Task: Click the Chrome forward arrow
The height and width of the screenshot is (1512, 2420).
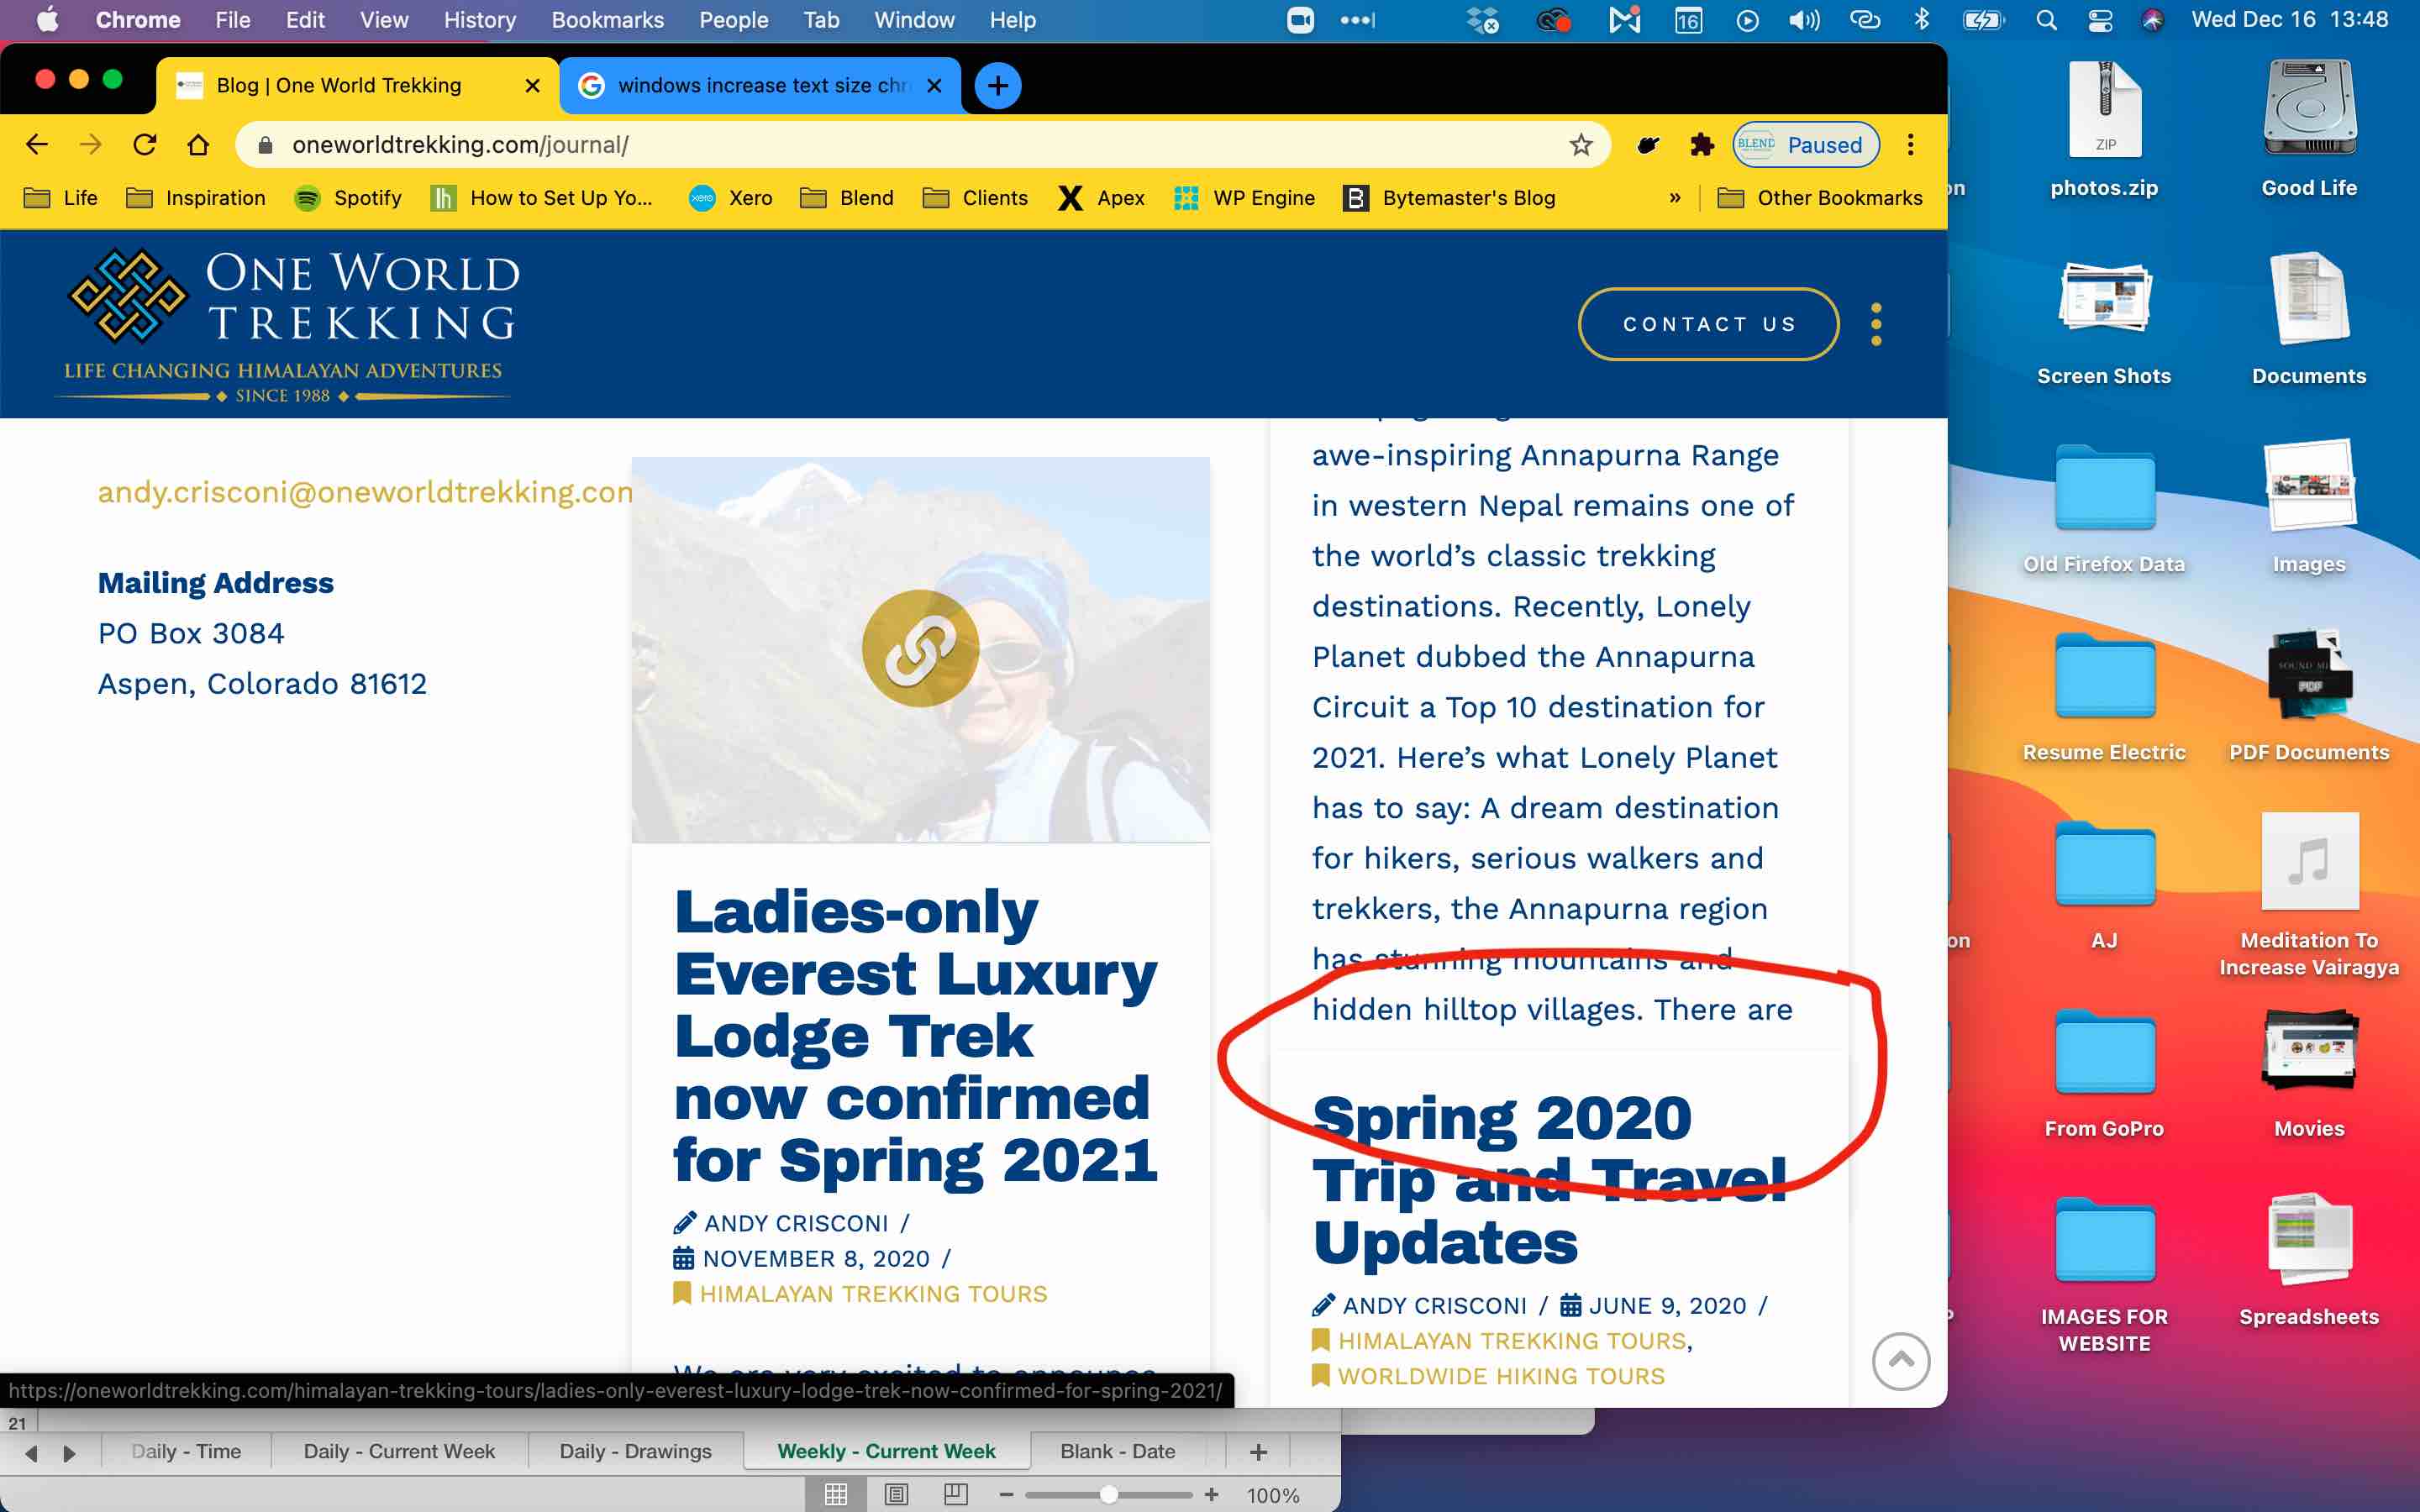Action: pyautogui.click(x=91, y=145)
